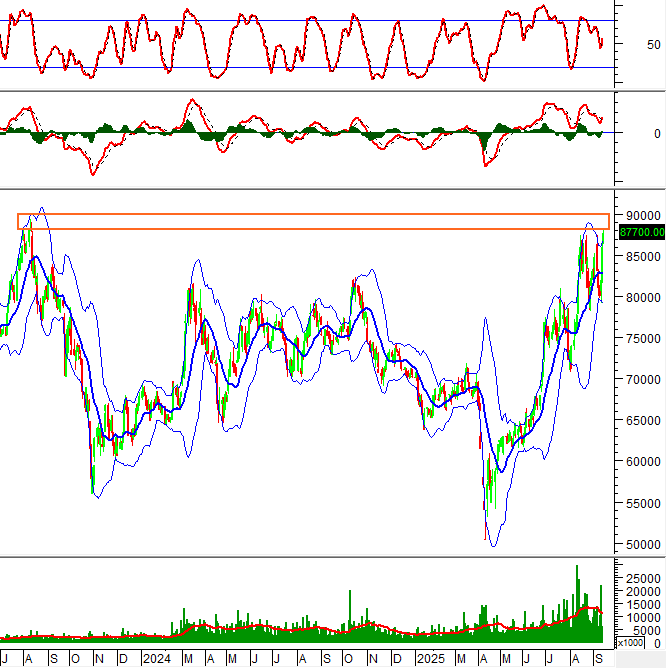Click the 55000 price axis label

(x=643, y=503)
